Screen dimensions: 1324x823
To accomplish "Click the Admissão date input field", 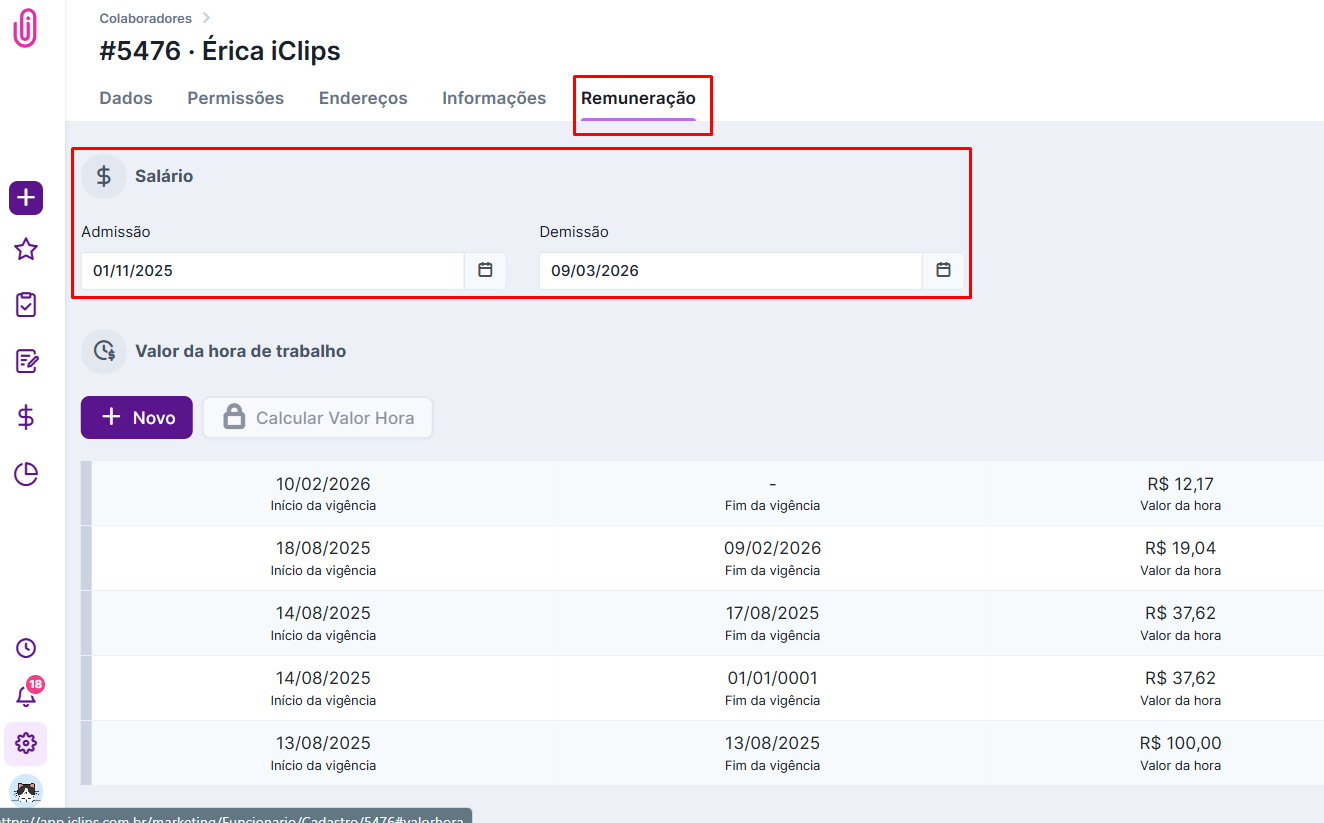I will point(272,270).
